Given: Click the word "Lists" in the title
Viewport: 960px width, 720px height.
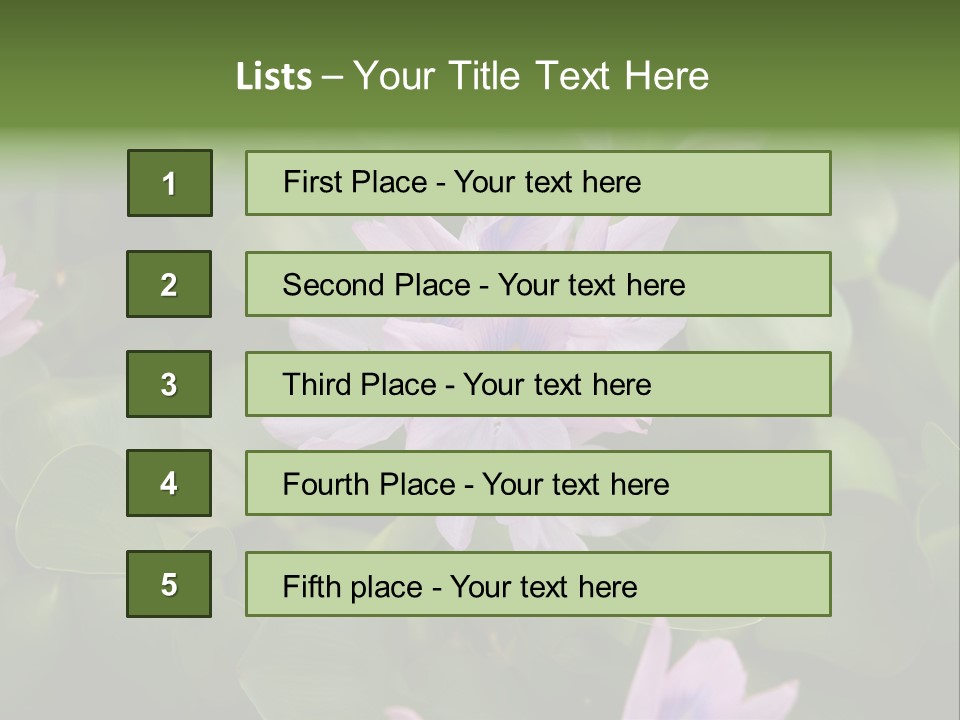Looking at the screenshot, I should coord(273,77).
